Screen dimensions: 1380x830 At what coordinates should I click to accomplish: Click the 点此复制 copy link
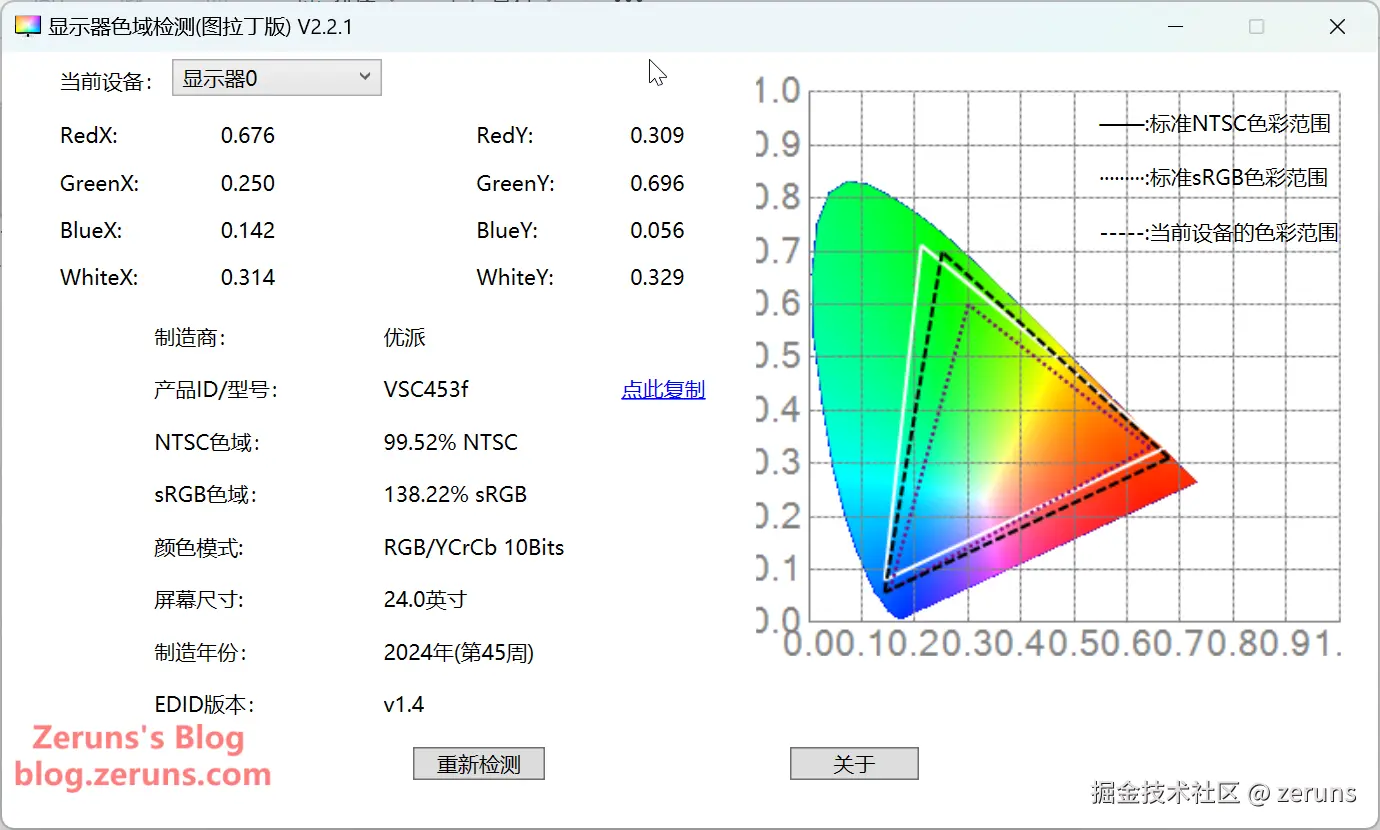pos(663,390)
